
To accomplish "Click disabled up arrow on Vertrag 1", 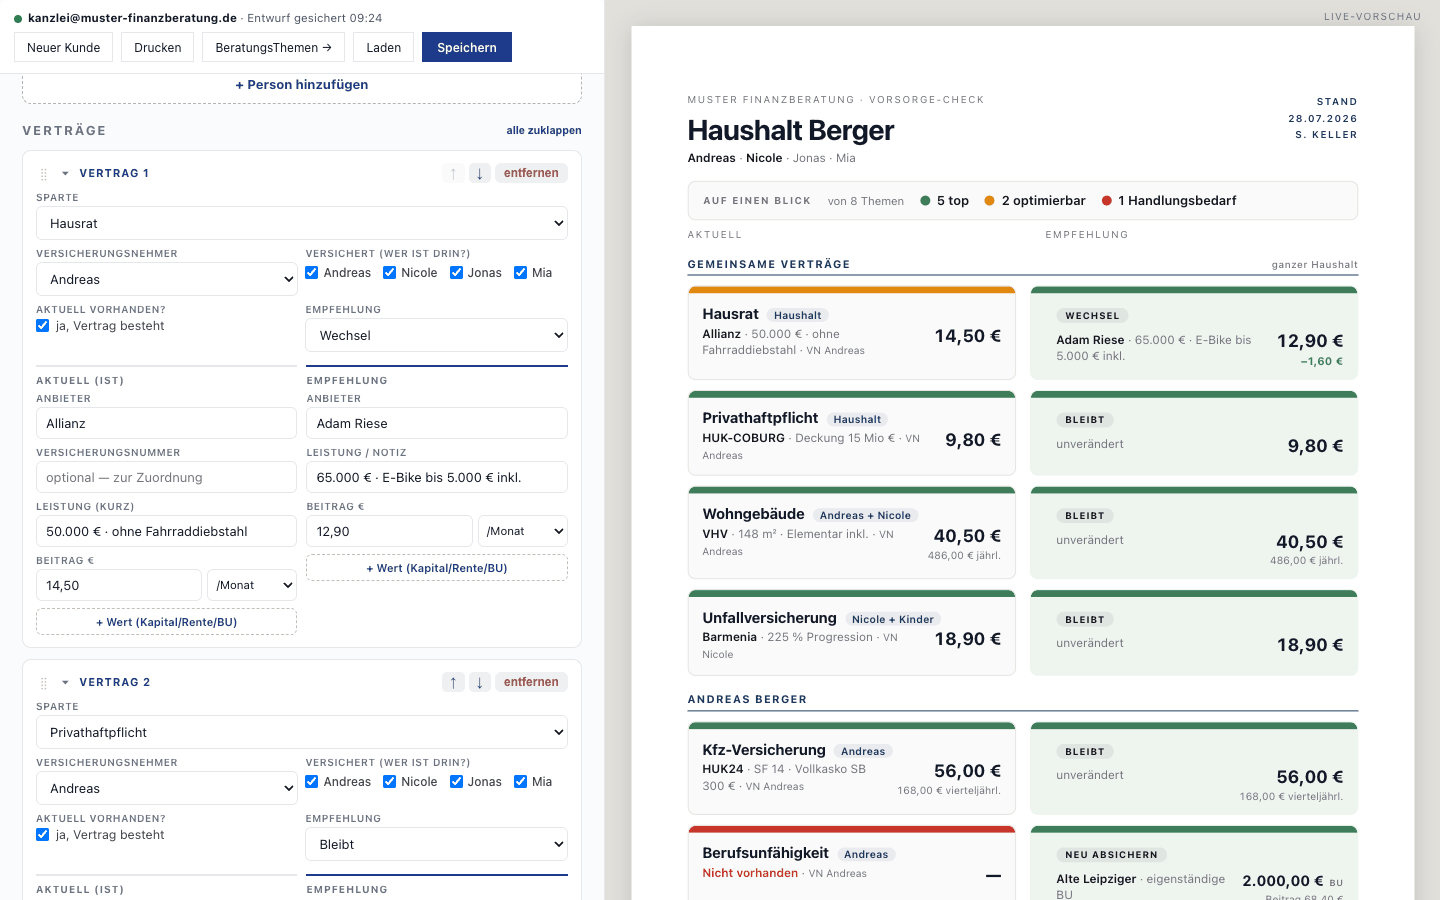I will [453, 173].
